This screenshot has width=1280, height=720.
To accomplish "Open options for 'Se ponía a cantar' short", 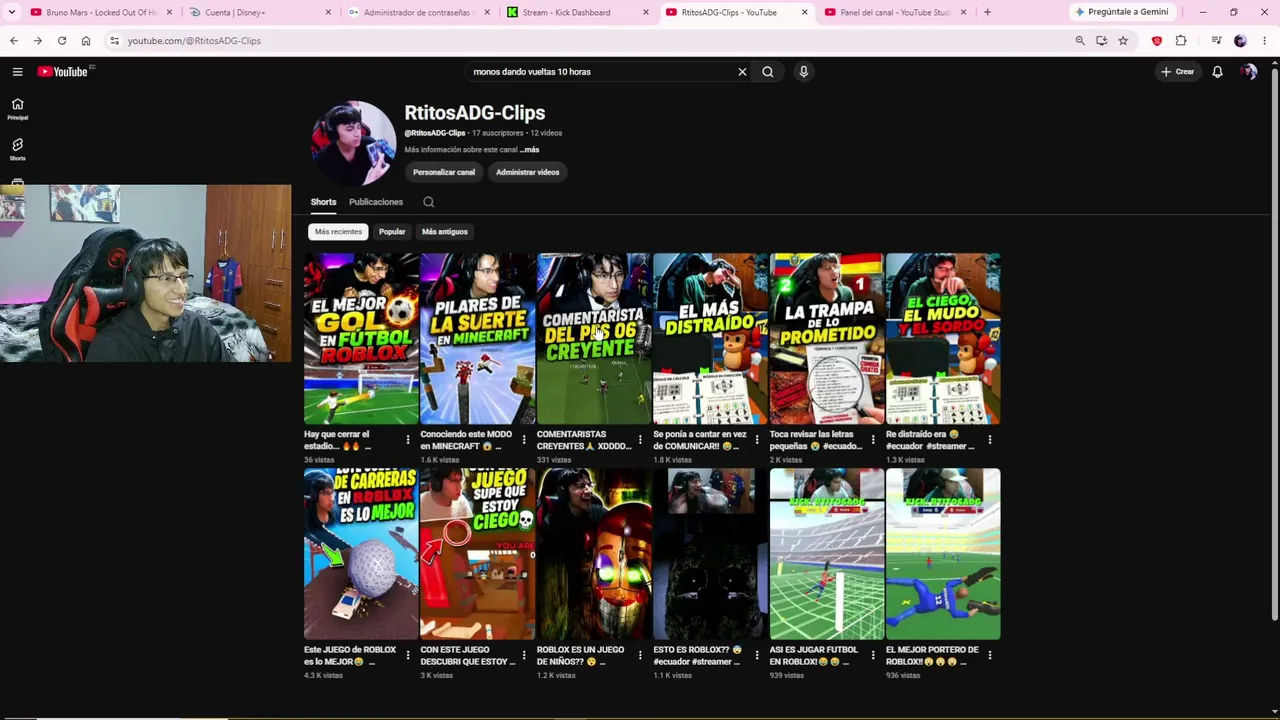I will (756, 439).
